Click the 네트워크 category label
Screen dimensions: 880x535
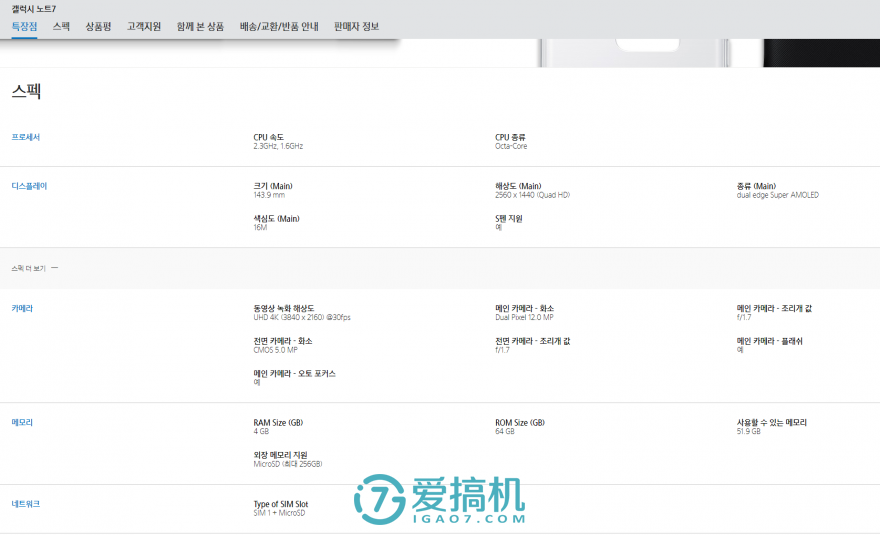click(x=26, y=504)
